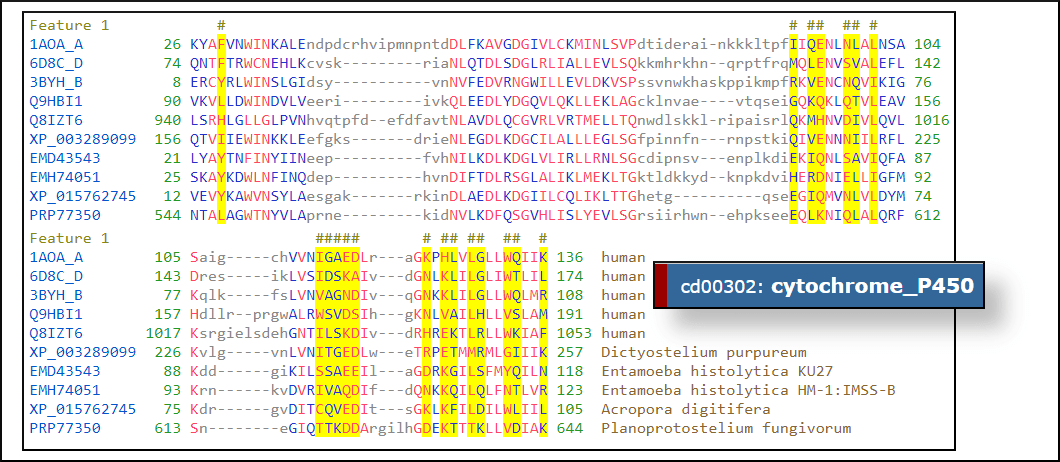Open the 3BYH_B accession on the row starting 77
This screenshot has width=1060, height=462.
[57, 295]
